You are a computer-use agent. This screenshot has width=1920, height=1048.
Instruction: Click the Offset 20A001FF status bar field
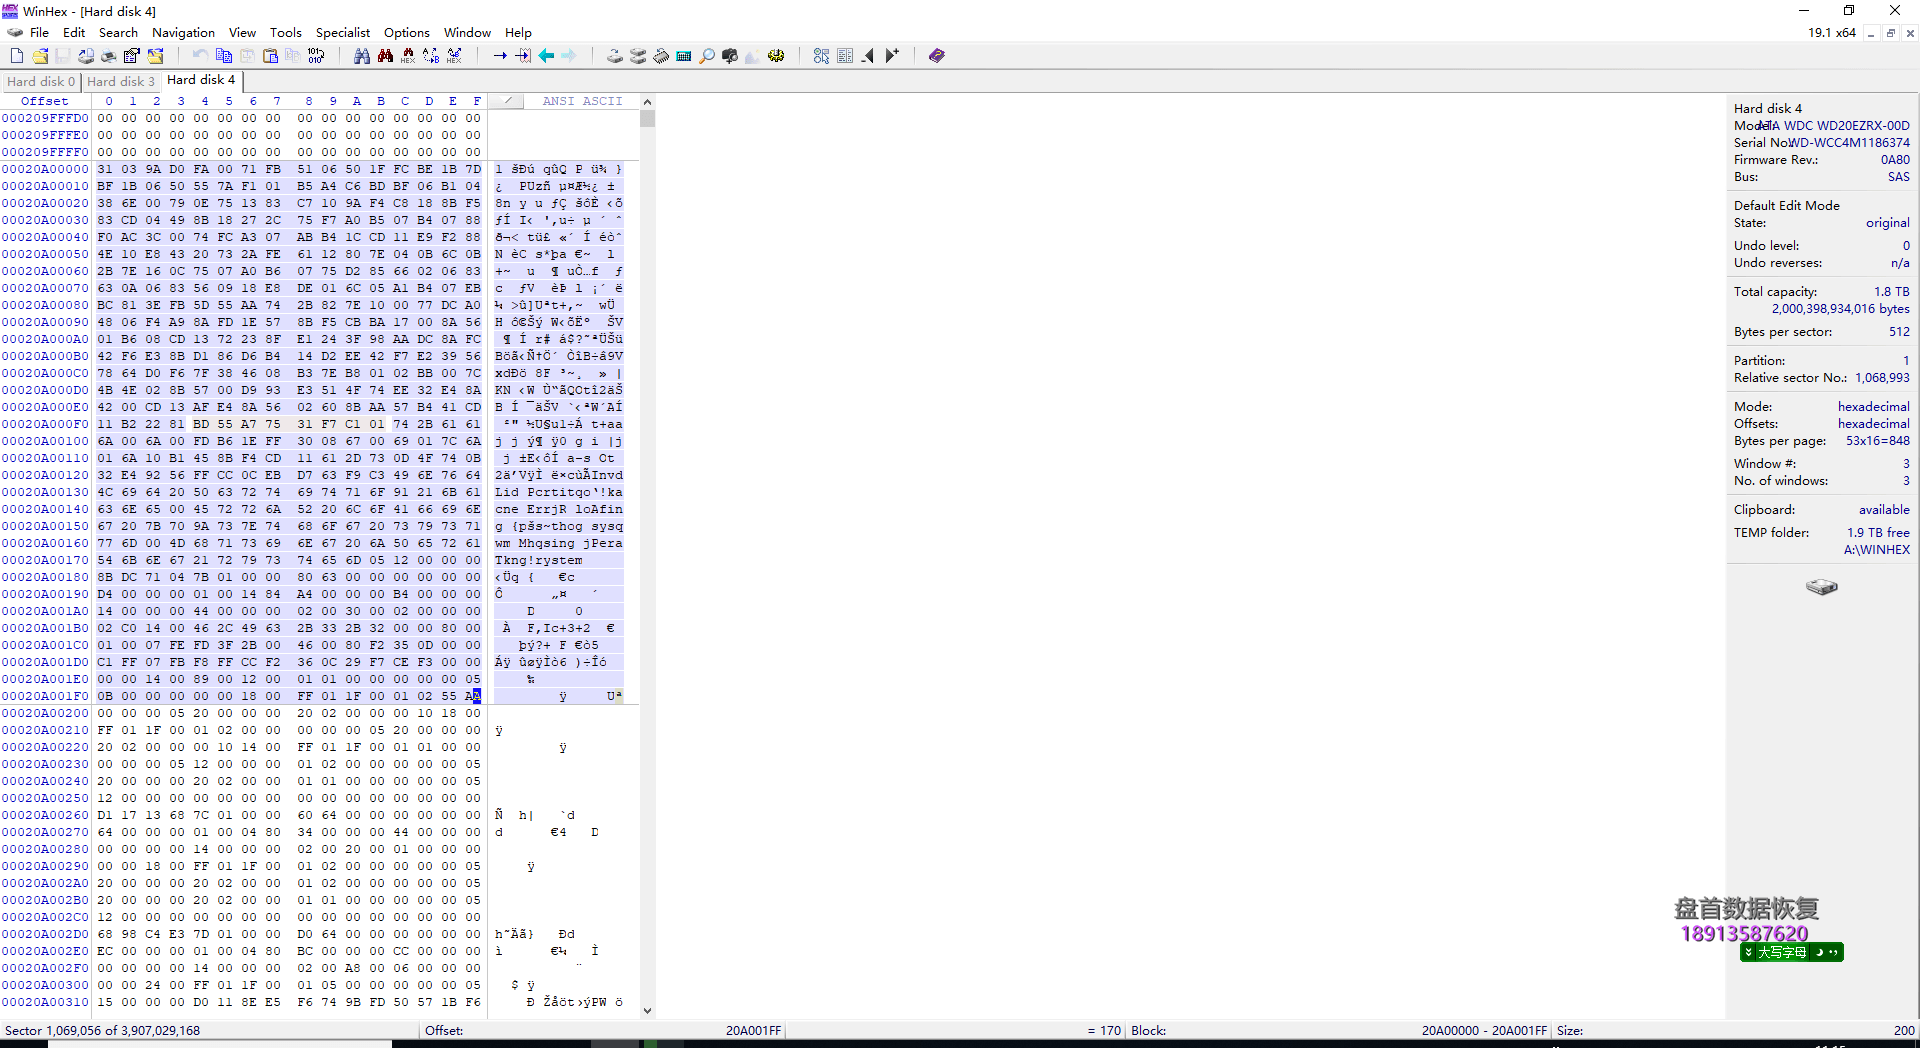(603, 1030)
